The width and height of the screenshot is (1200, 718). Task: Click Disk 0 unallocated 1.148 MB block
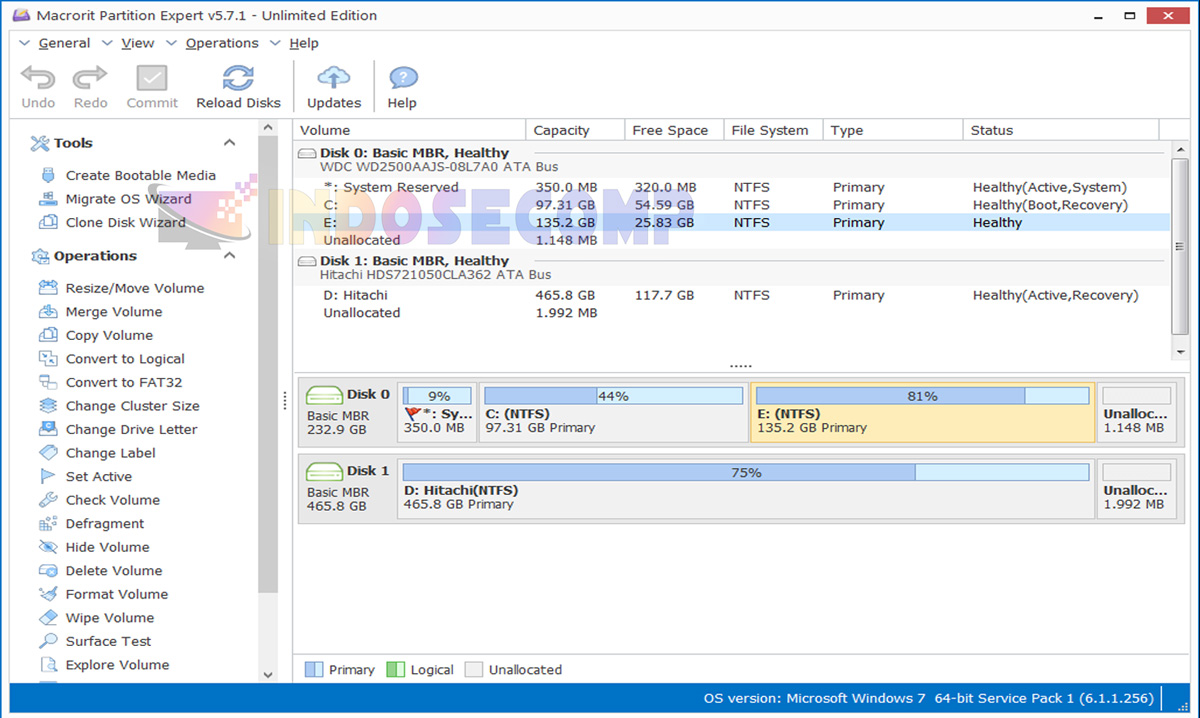tap(1138, 411)
